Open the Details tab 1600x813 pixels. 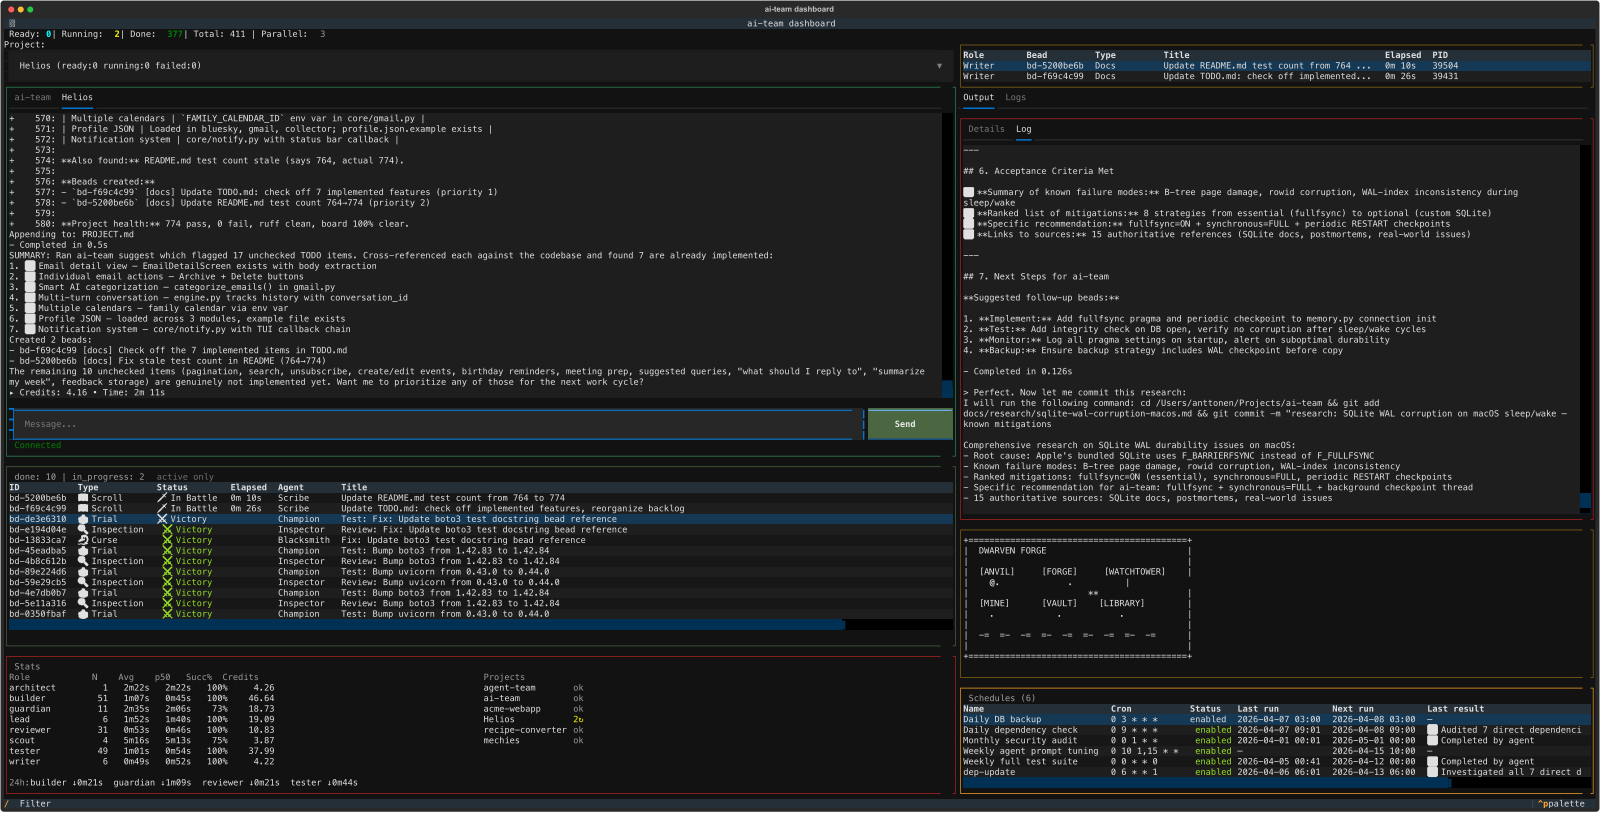(x=986, y=129)
